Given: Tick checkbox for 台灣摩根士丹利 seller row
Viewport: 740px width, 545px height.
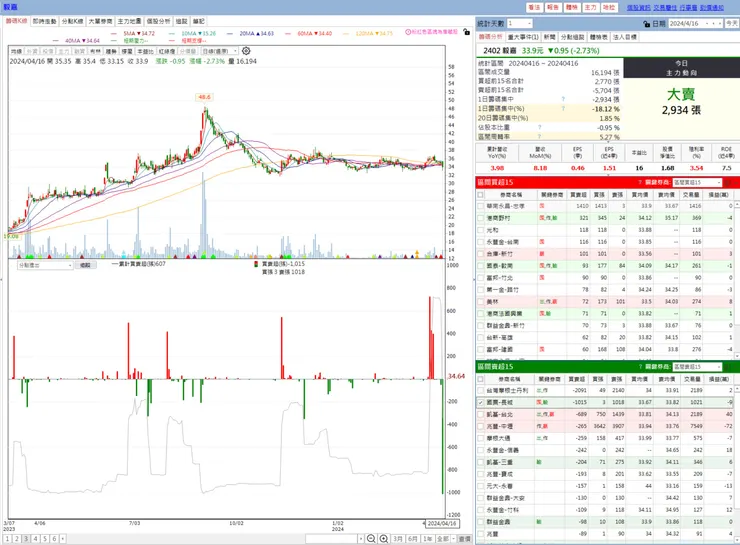Looking at the screenshot, I should 480,391.
